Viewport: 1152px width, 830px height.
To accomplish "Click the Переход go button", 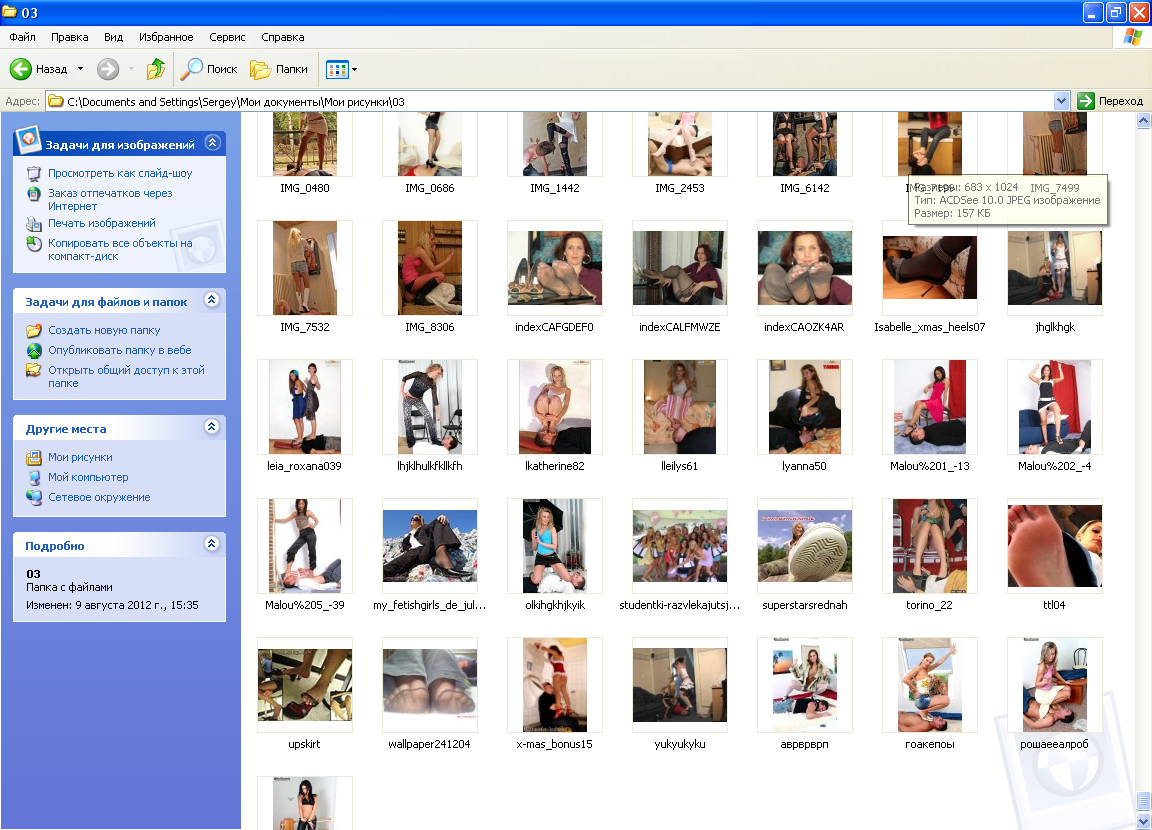I will click(1110, 101).
